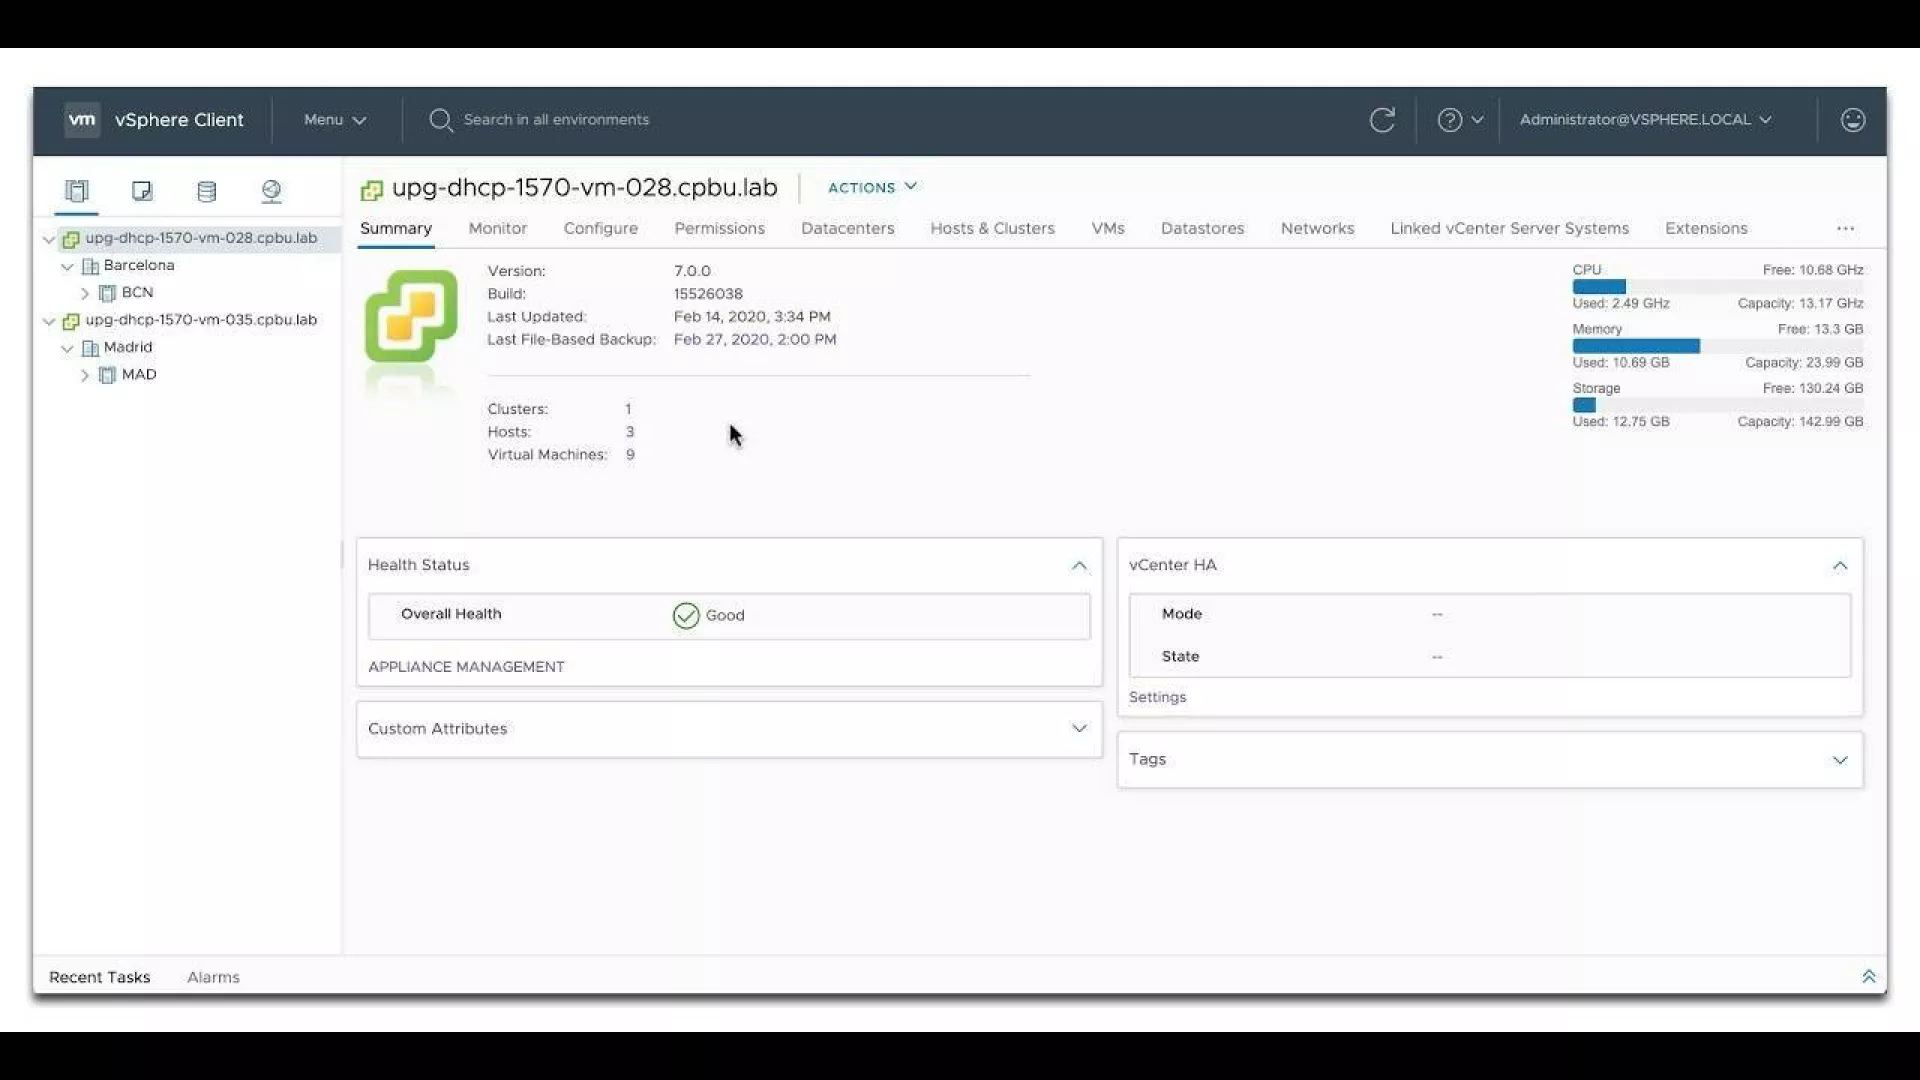Open the Administrator@VSPHERE.LOCAL user menu

tap(1645, 120)
